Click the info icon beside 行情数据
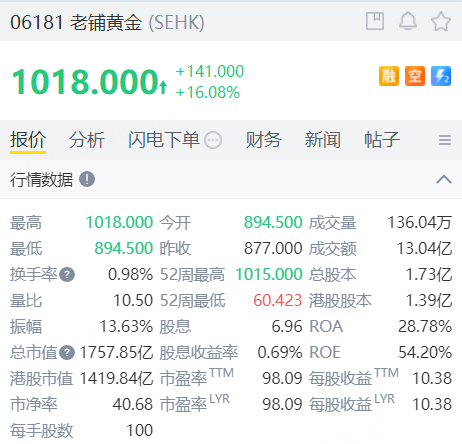462x444 pixels. pyautogui.click(x=87, y=179)
